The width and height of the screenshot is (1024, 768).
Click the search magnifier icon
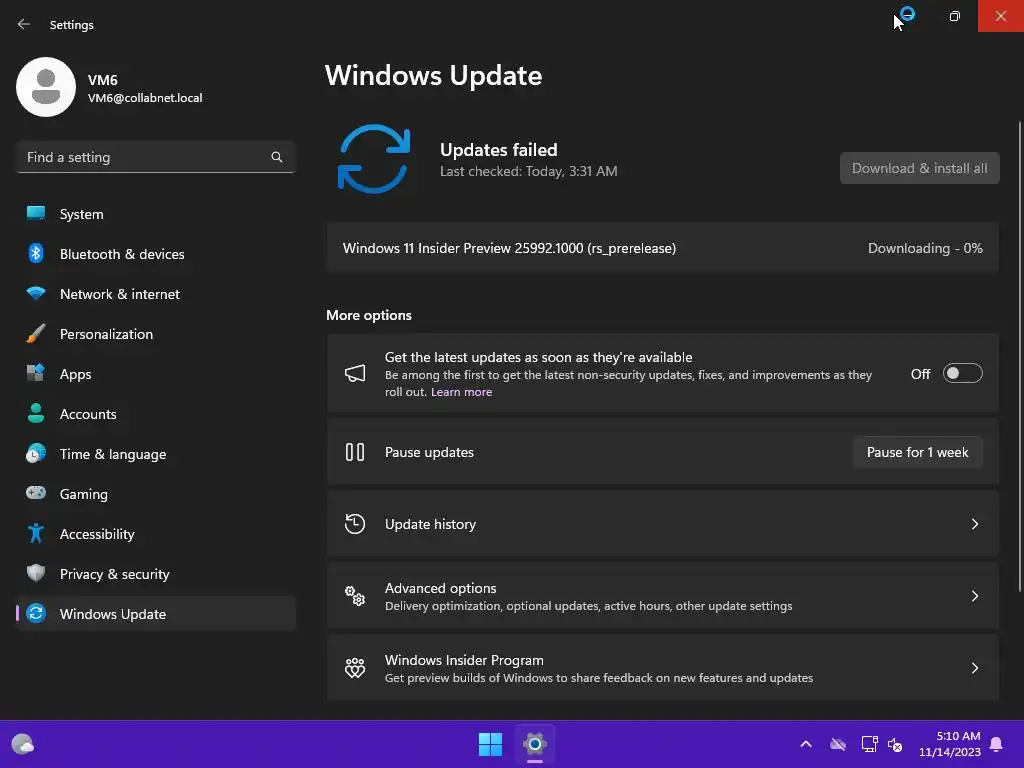(277, 157)
